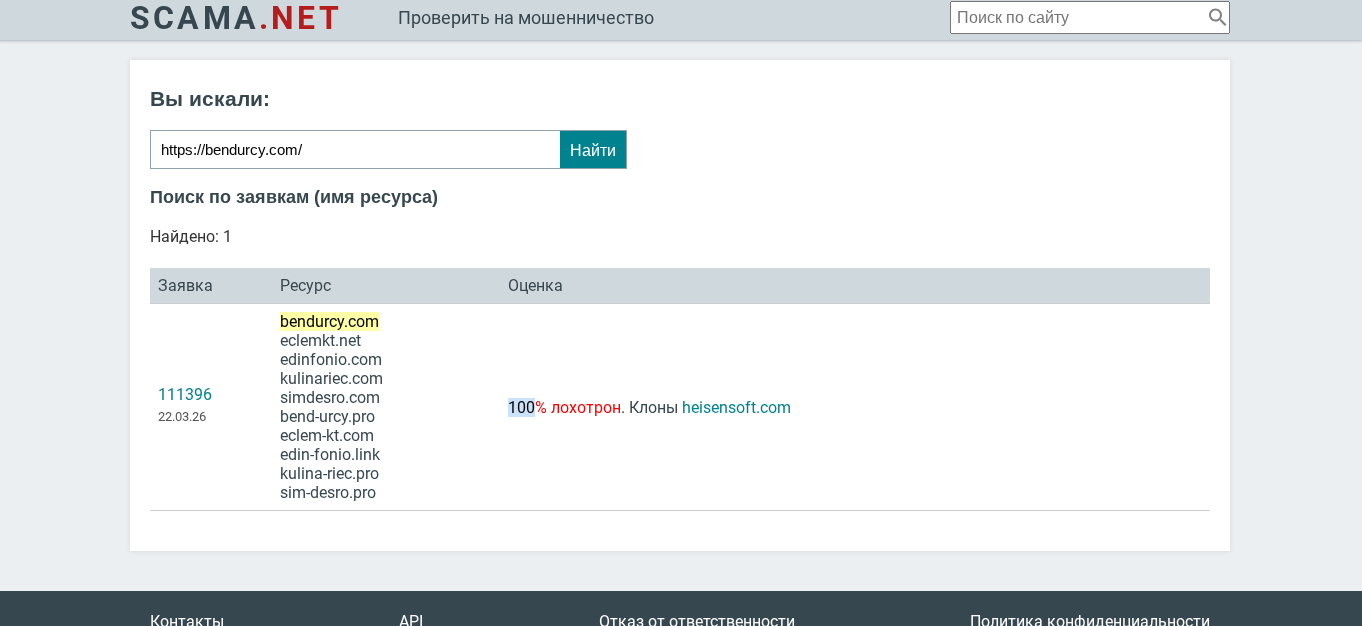Click the highlighted bendurcy.com resource entry

pos(329,322)
